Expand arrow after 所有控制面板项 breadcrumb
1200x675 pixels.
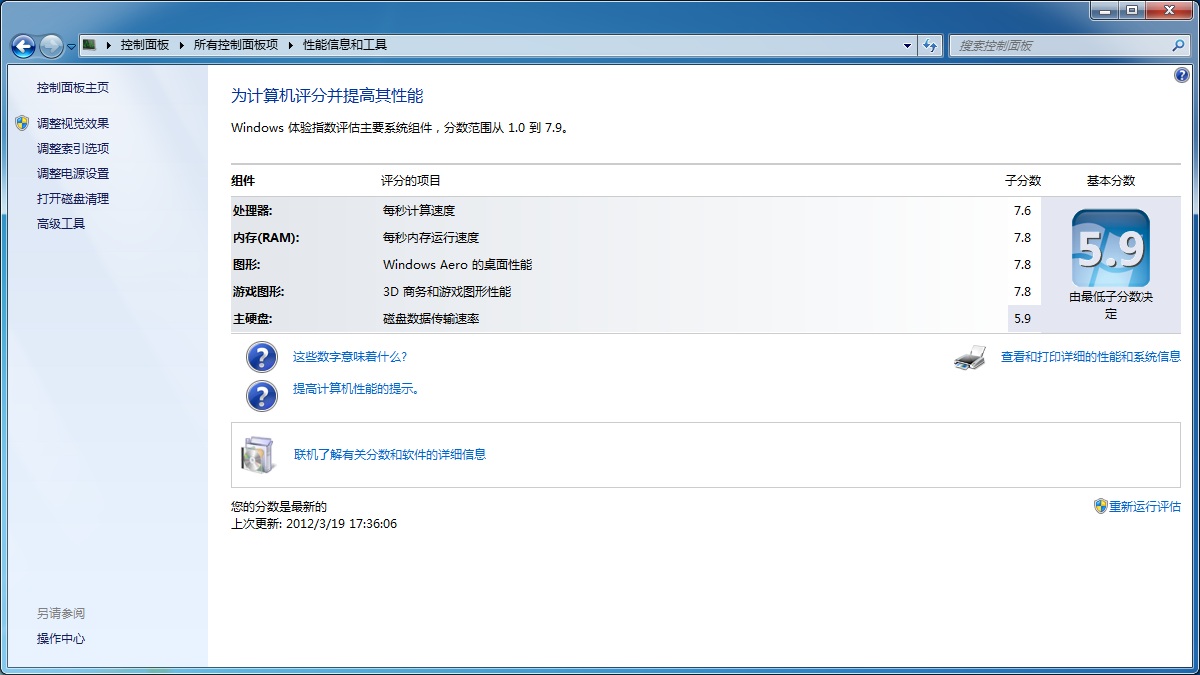point(291,45)
